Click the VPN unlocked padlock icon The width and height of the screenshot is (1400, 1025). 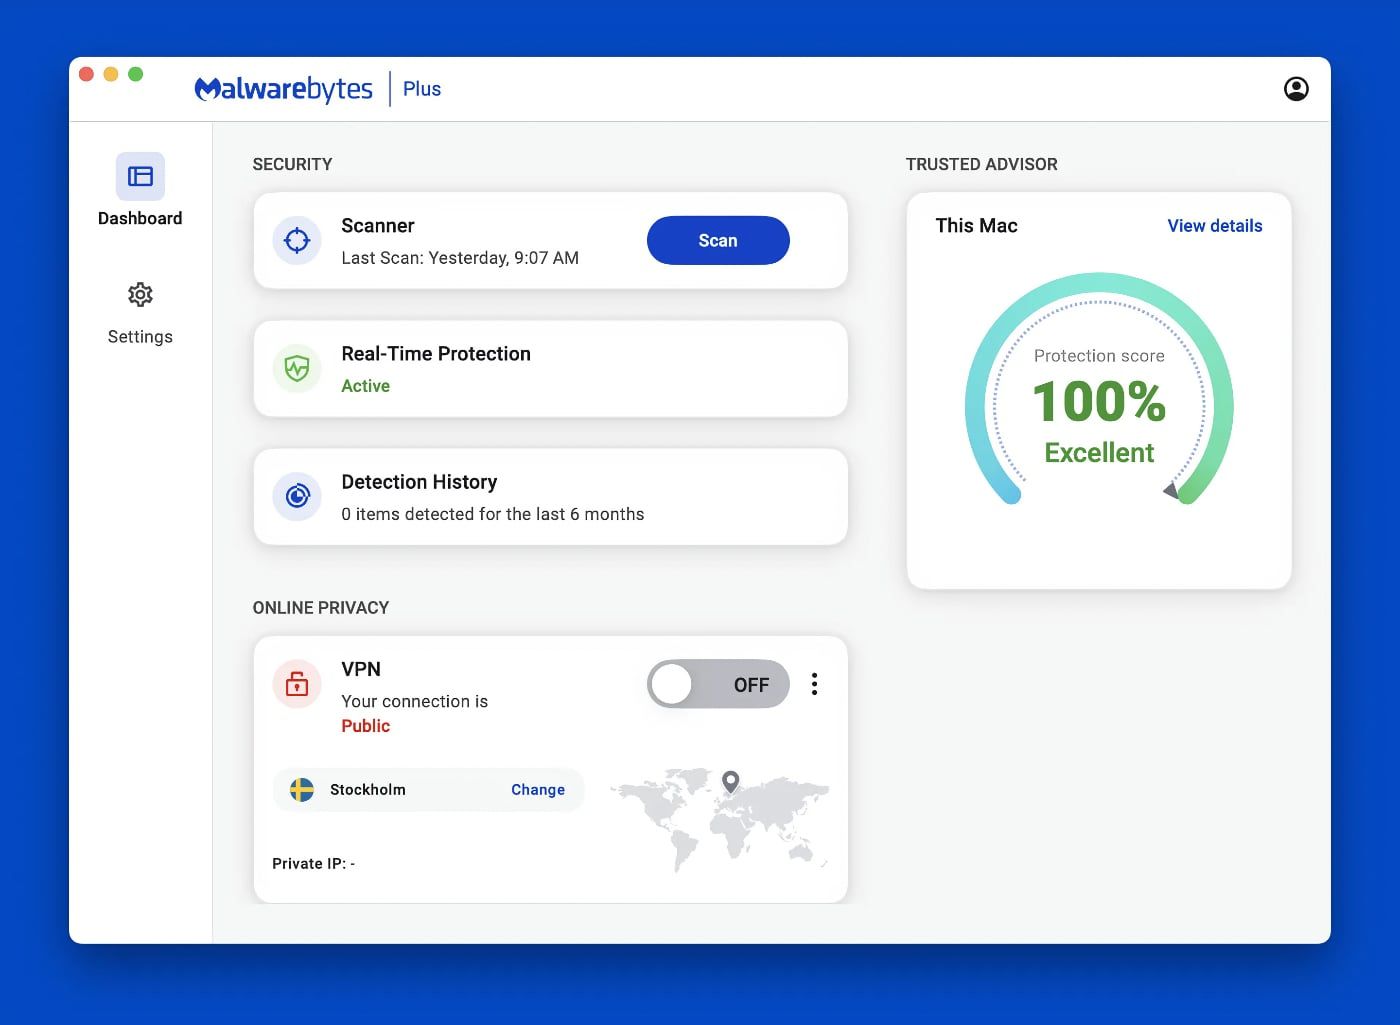pyautogui.click(x=297, y=684)
